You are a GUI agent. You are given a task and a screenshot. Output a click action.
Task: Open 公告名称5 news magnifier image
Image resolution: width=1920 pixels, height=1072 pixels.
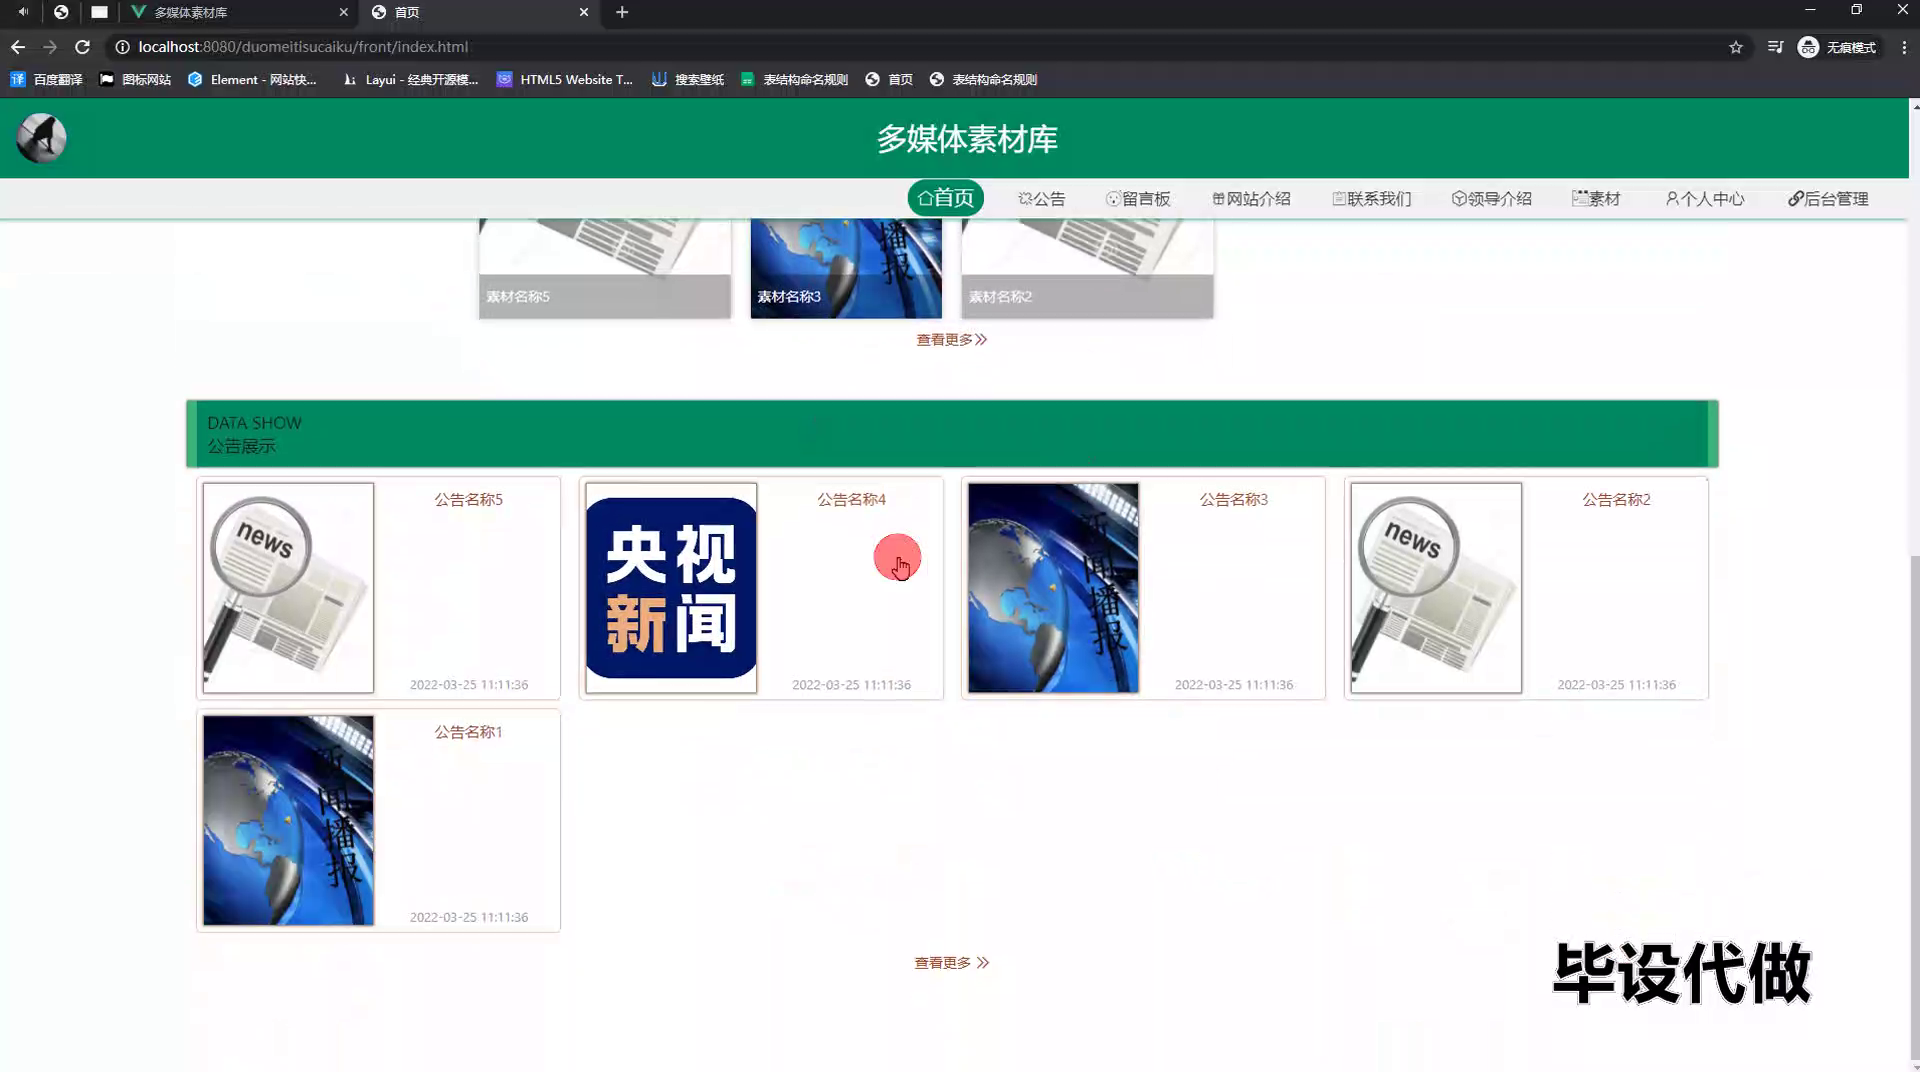288,588
